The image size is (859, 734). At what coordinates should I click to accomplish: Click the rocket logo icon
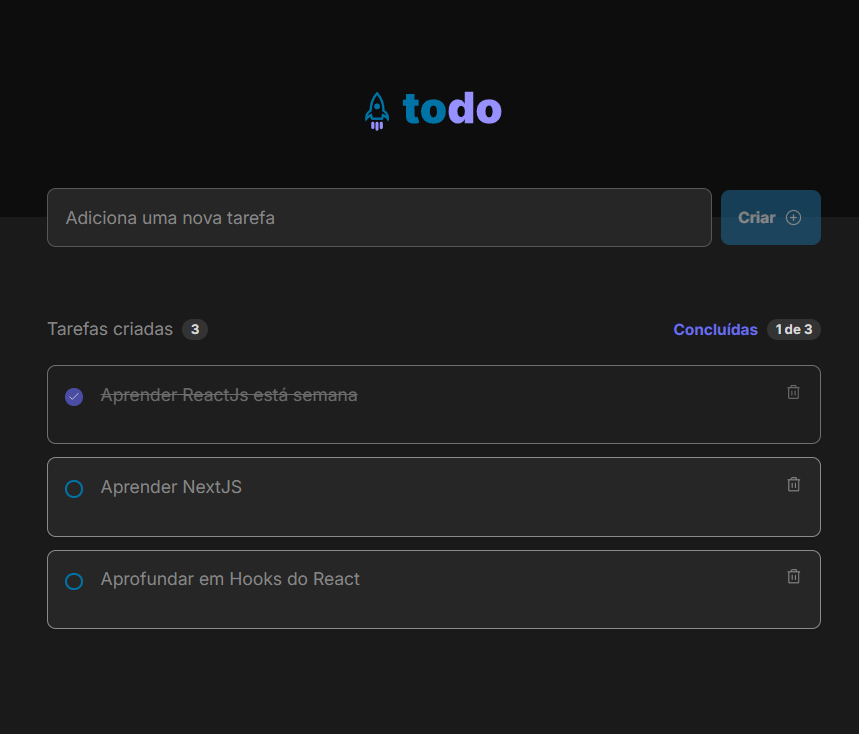[377, 111]
